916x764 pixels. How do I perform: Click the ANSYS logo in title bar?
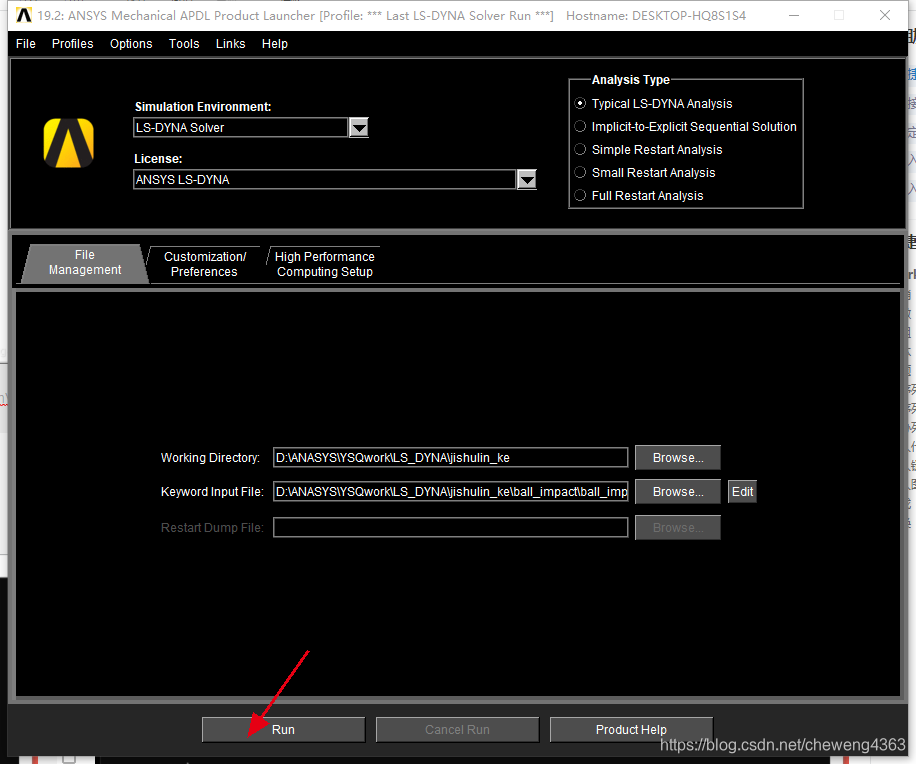[23, 15]
